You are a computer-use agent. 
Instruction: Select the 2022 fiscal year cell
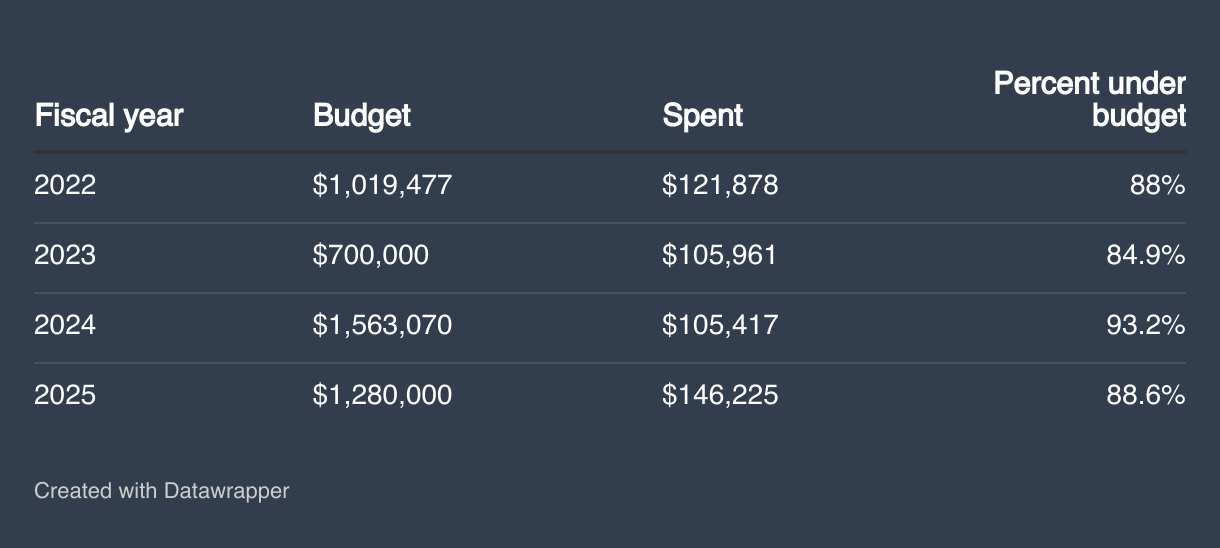click(x=65, y=185)
